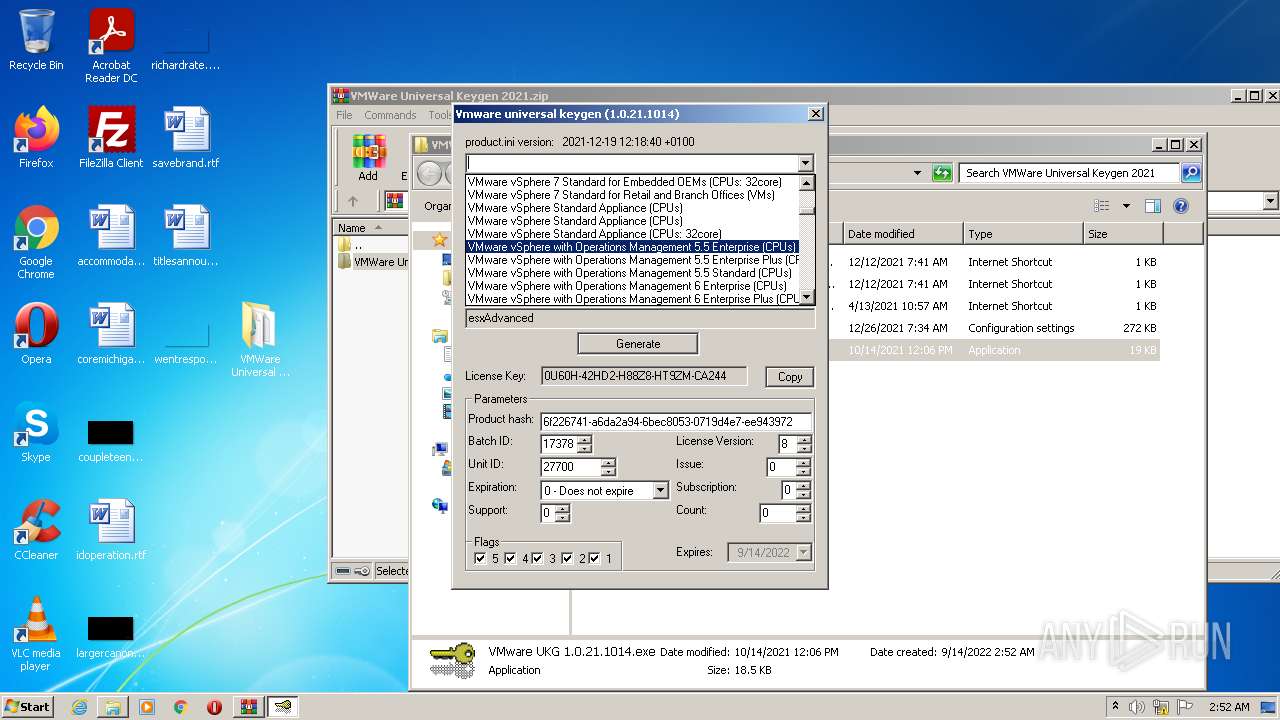Click the WinRAR taskbar icon

pyautogui.click(x=248, y=707)
